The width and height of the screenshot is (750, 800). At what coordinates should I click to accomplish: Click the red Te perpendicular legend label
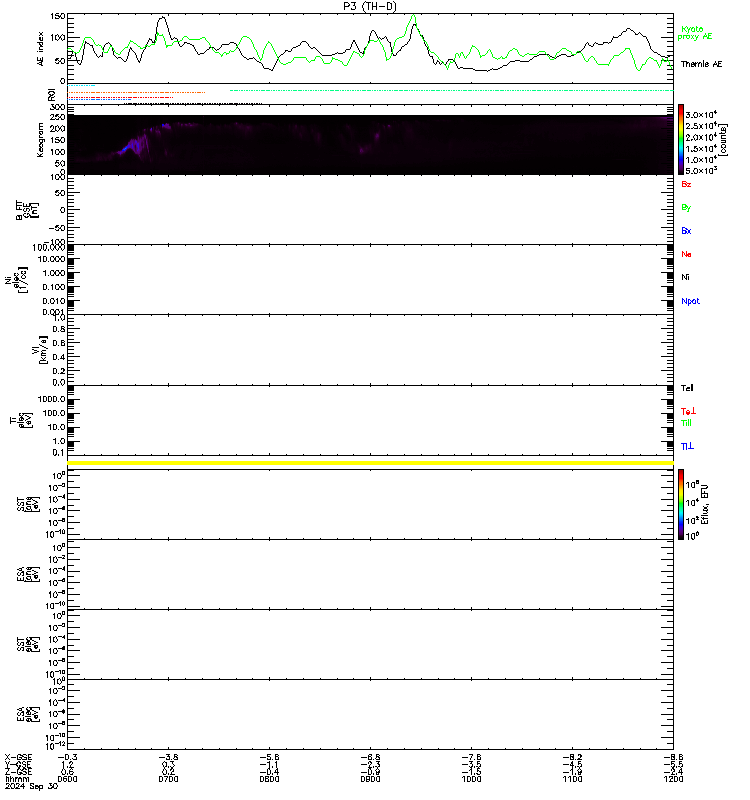pos(688,411)
